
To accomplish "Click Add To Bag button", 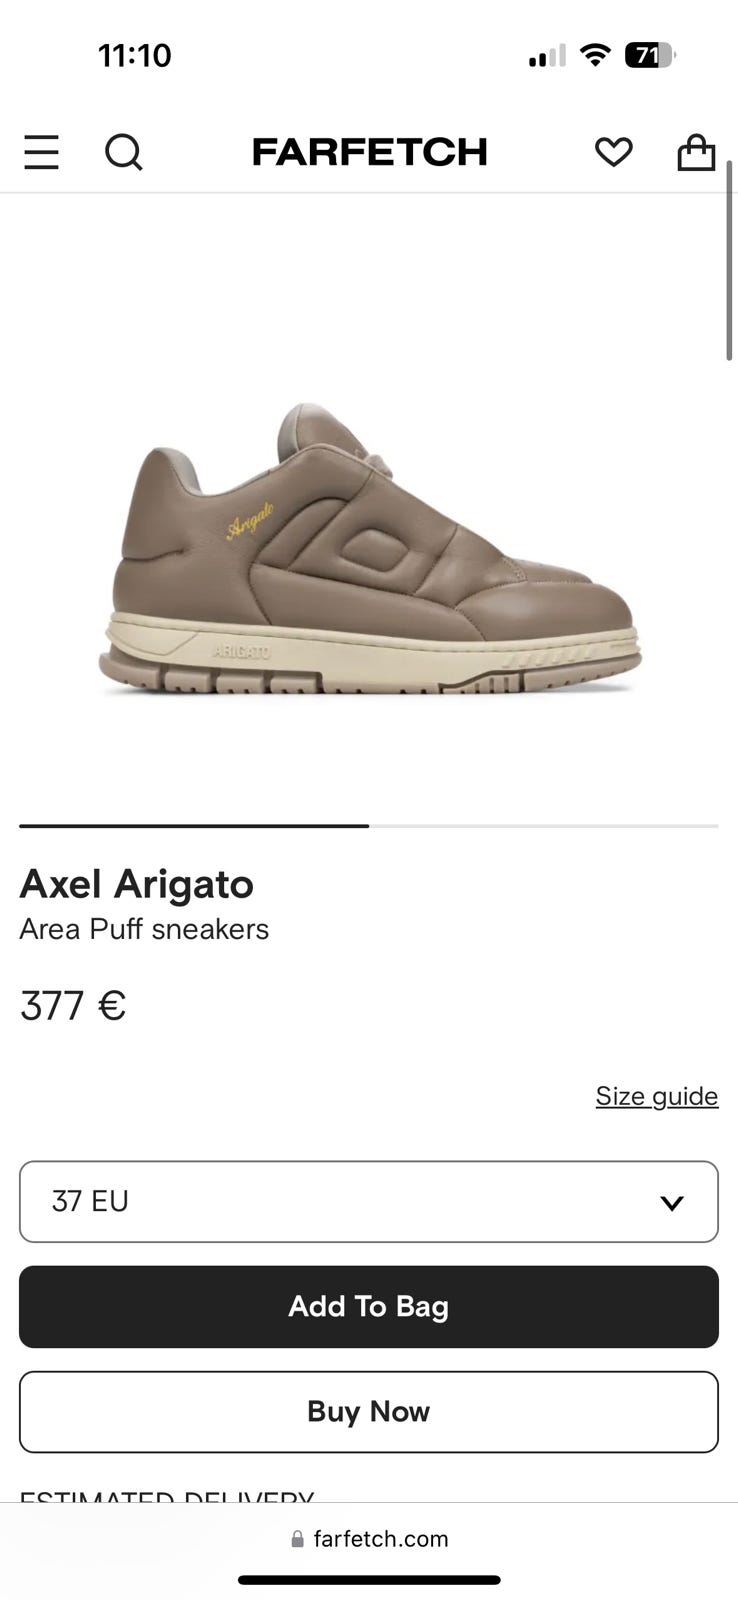I will coord(369,1306).
